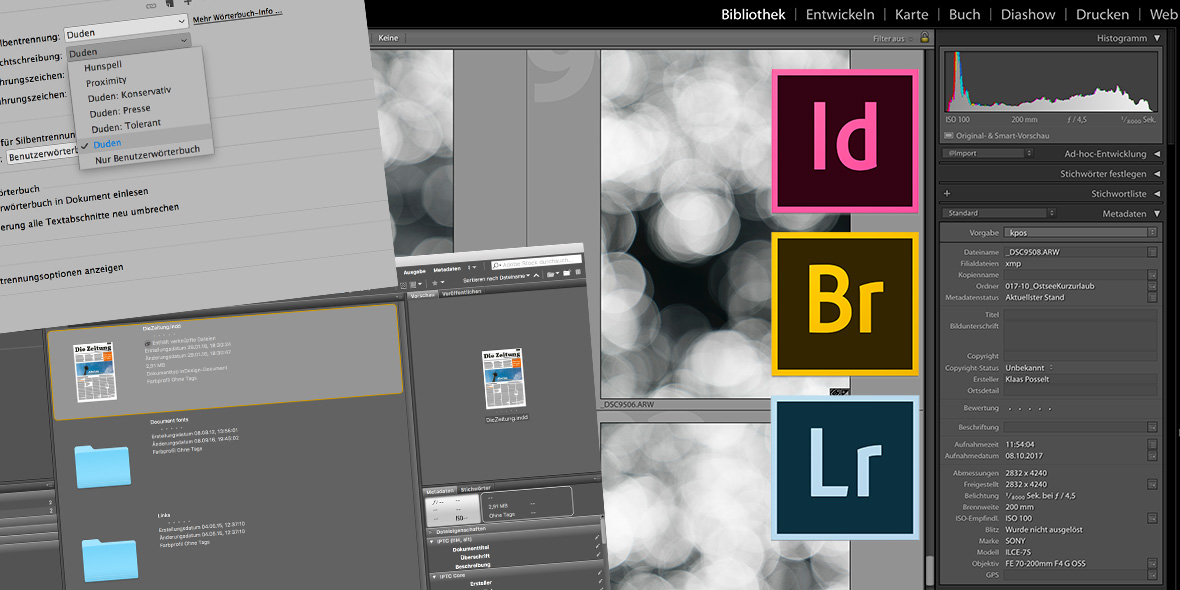Click the 'Keine' filter preset button
1180x590 pixels.
click(x=387, y=37)
